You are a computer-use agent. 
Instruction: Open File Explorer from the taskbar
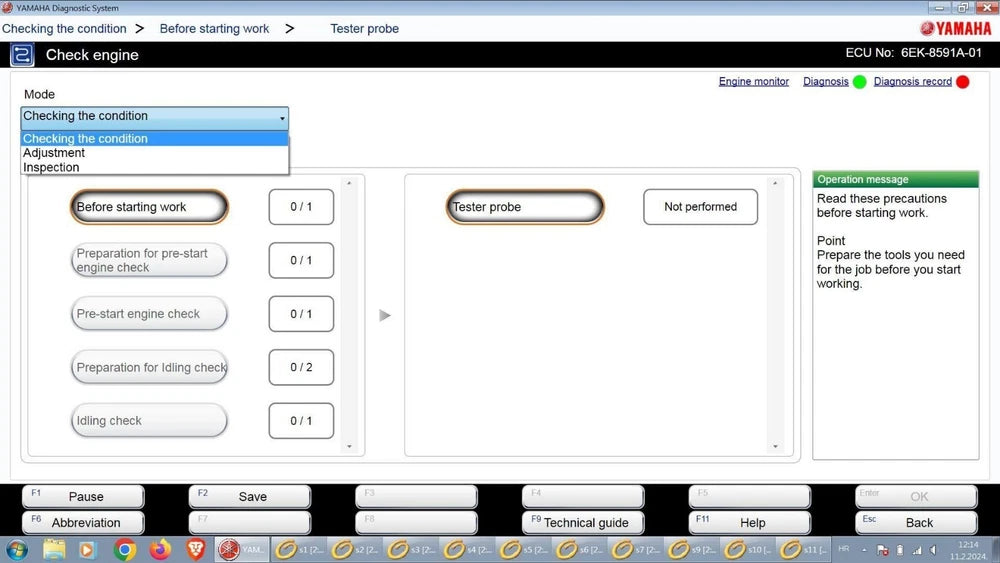tap(54, 550)
